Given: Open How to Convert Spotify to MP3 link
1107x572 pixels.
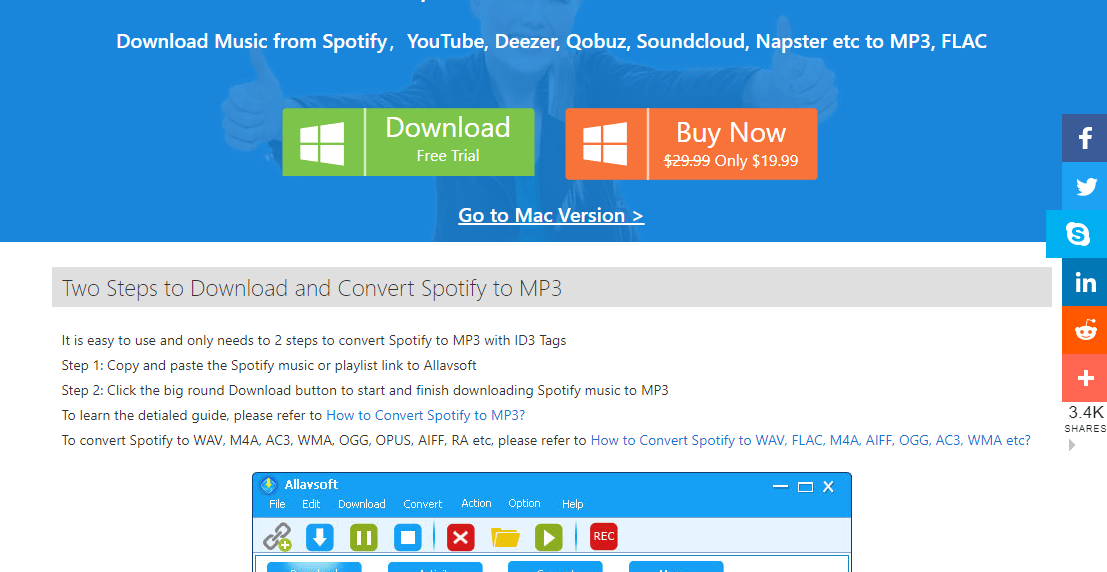Looking at the screenshot, I should 426,415.
